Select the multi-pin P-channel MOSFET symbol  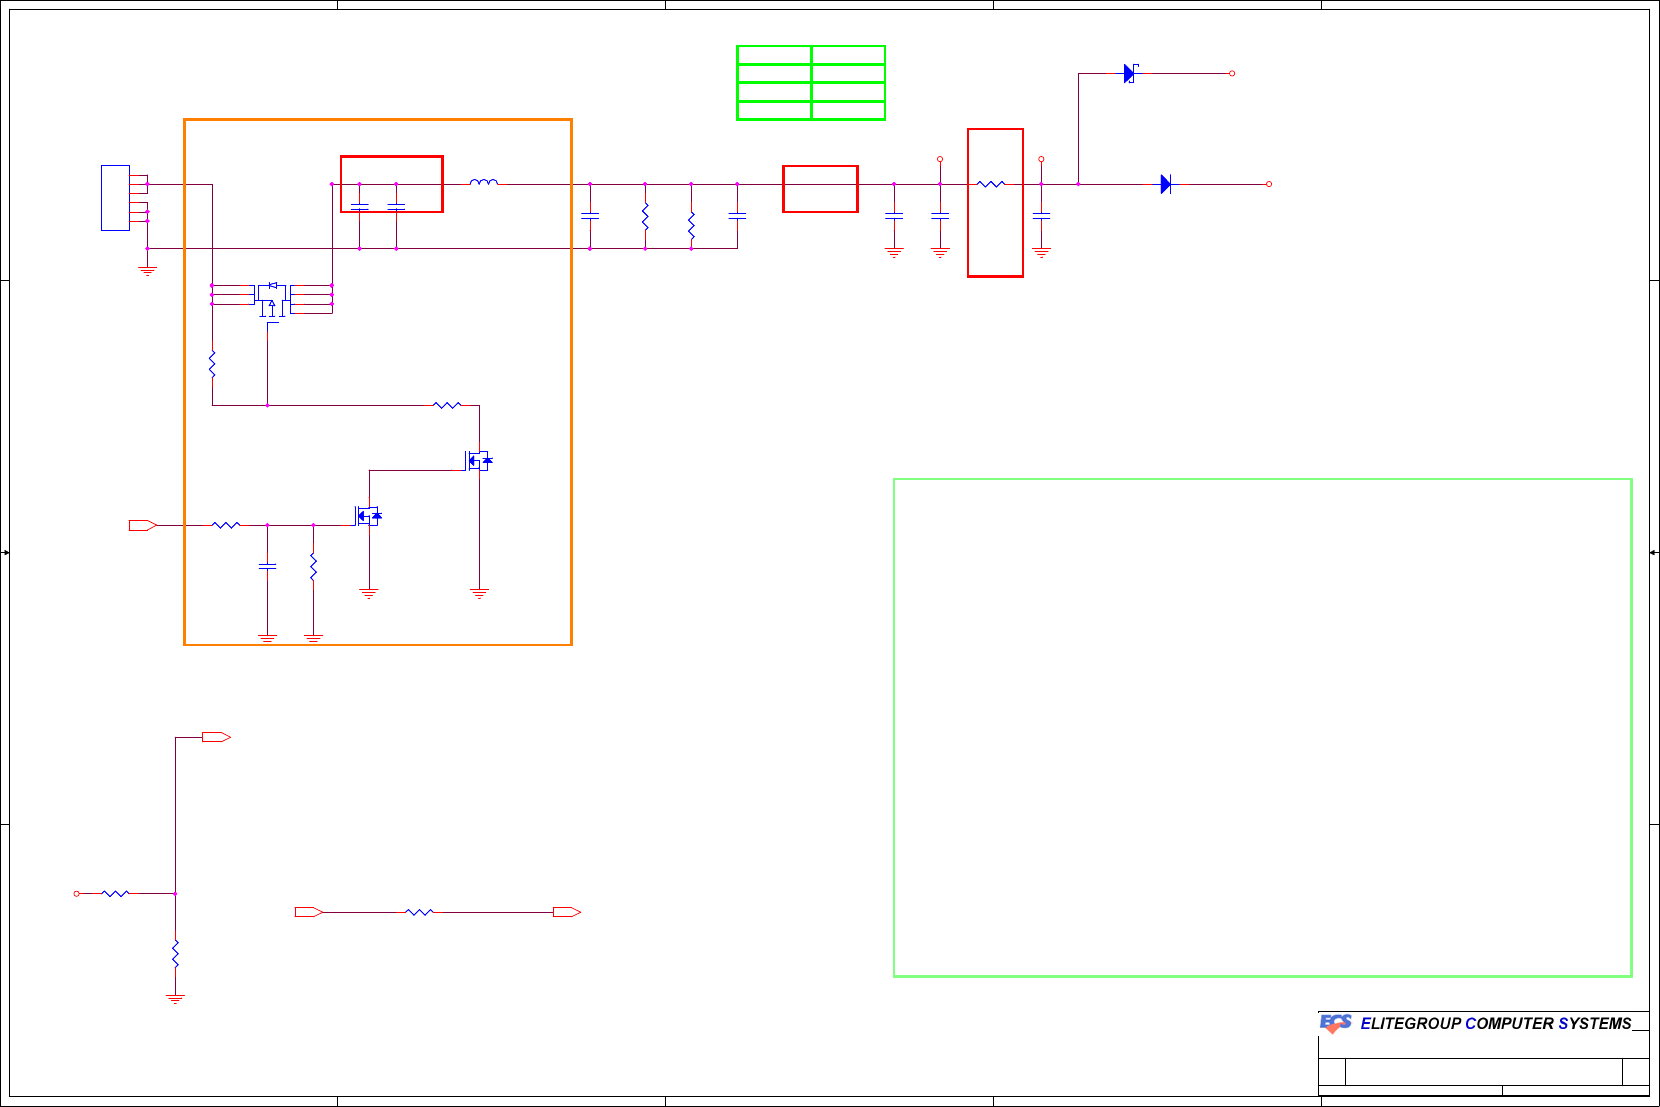click(272, 300)
